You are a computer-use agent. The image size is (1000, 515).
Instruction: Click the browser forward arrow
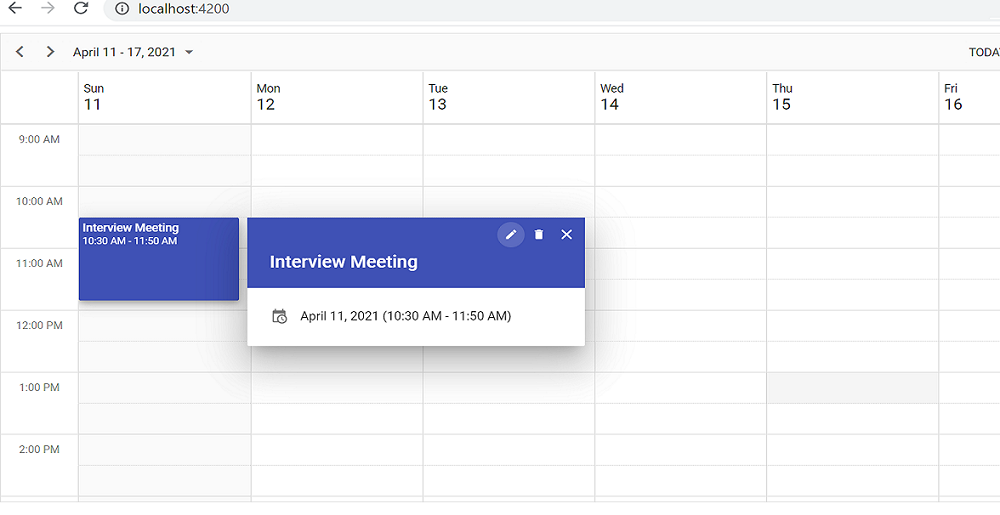(x=48, y=8)
